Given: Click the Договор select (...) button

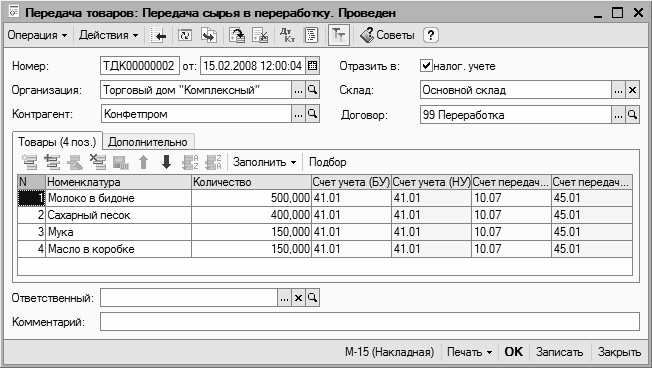Looking at the screenshot, I should [618, 115].
